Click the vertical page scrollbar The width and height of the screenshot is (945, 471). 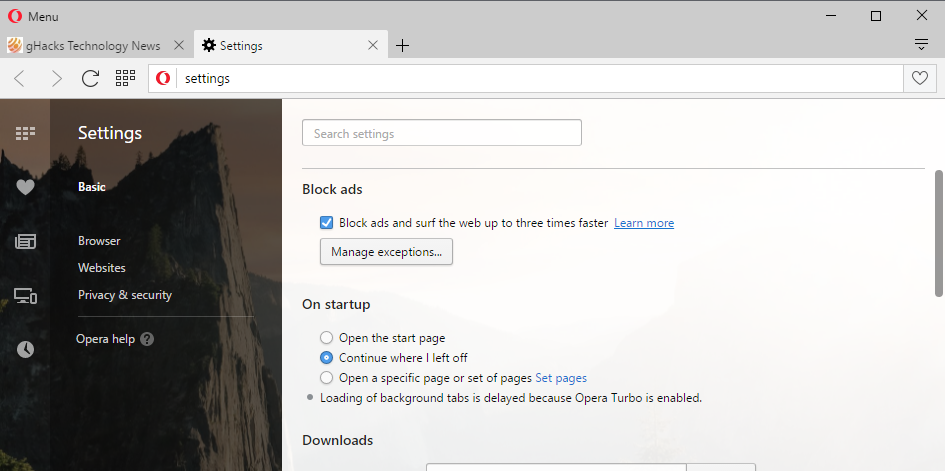click(938, 233)
